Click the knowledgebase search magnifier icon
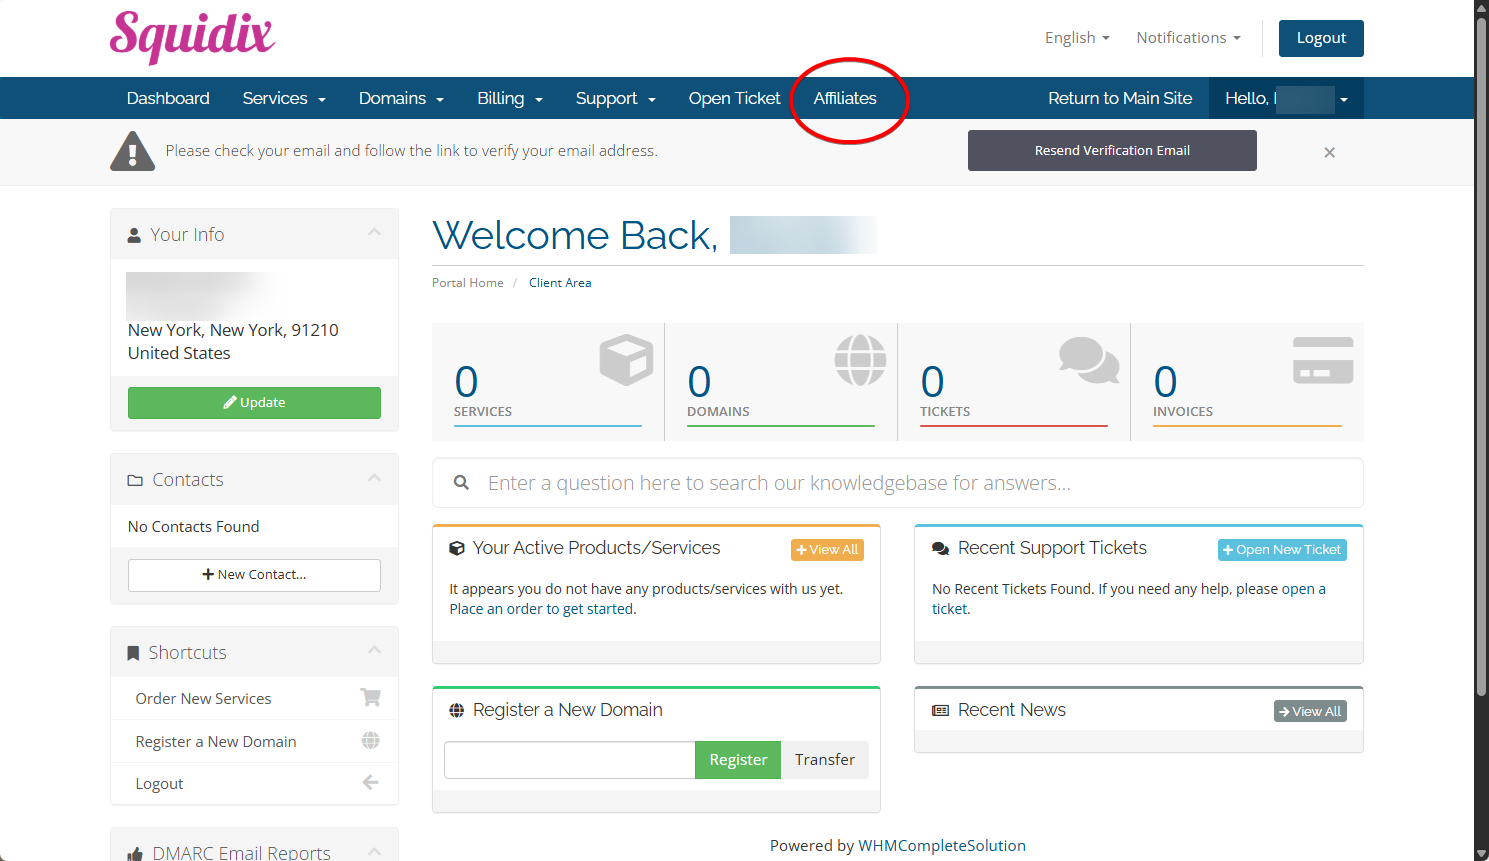Viewport: 1489px width, 861px height. click(x=461, y=483)
